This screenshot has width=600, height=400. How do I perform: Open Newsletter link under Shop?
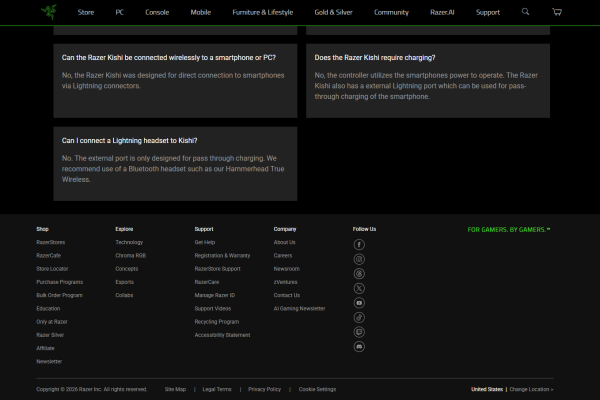pyautogui.click(x=49, y=361)
